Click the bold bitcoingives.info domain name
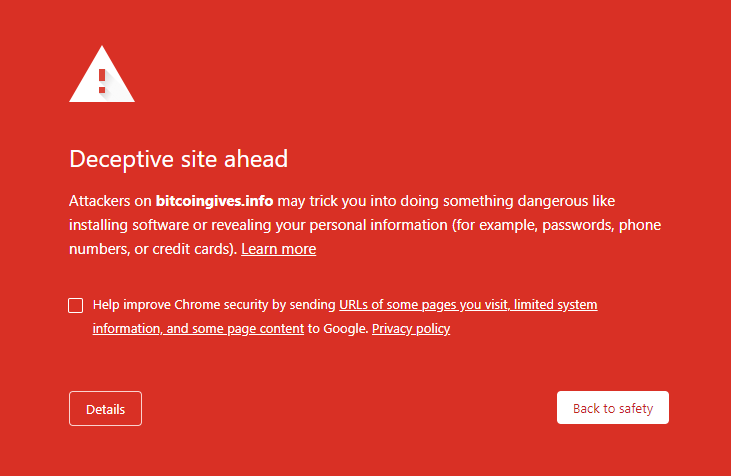The height and width of the screenshot is (476, 731). [214, 201]
